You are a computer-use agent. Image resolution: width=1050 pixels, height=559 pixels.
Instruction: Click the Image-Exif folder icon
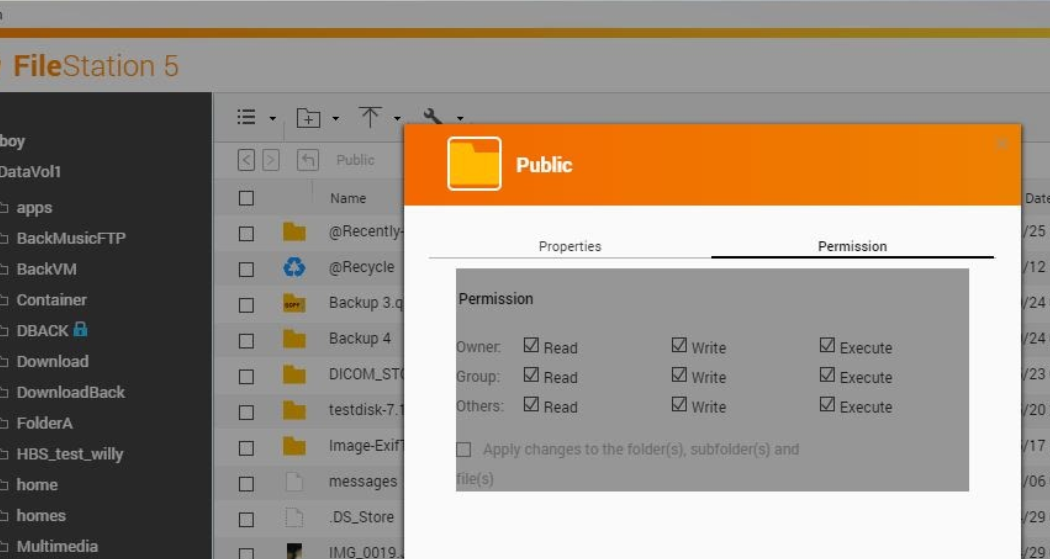tap(294, 446)
